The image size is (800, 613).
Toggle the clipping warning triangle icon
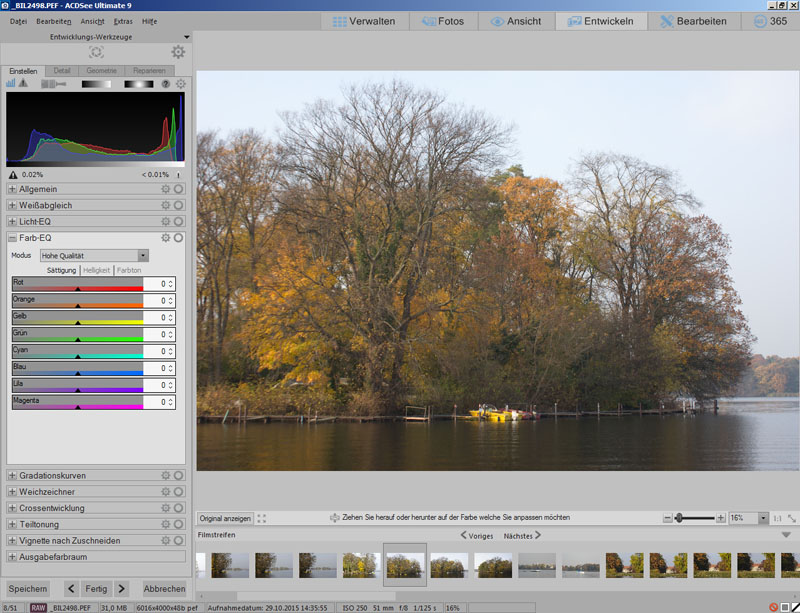point(23,84)
